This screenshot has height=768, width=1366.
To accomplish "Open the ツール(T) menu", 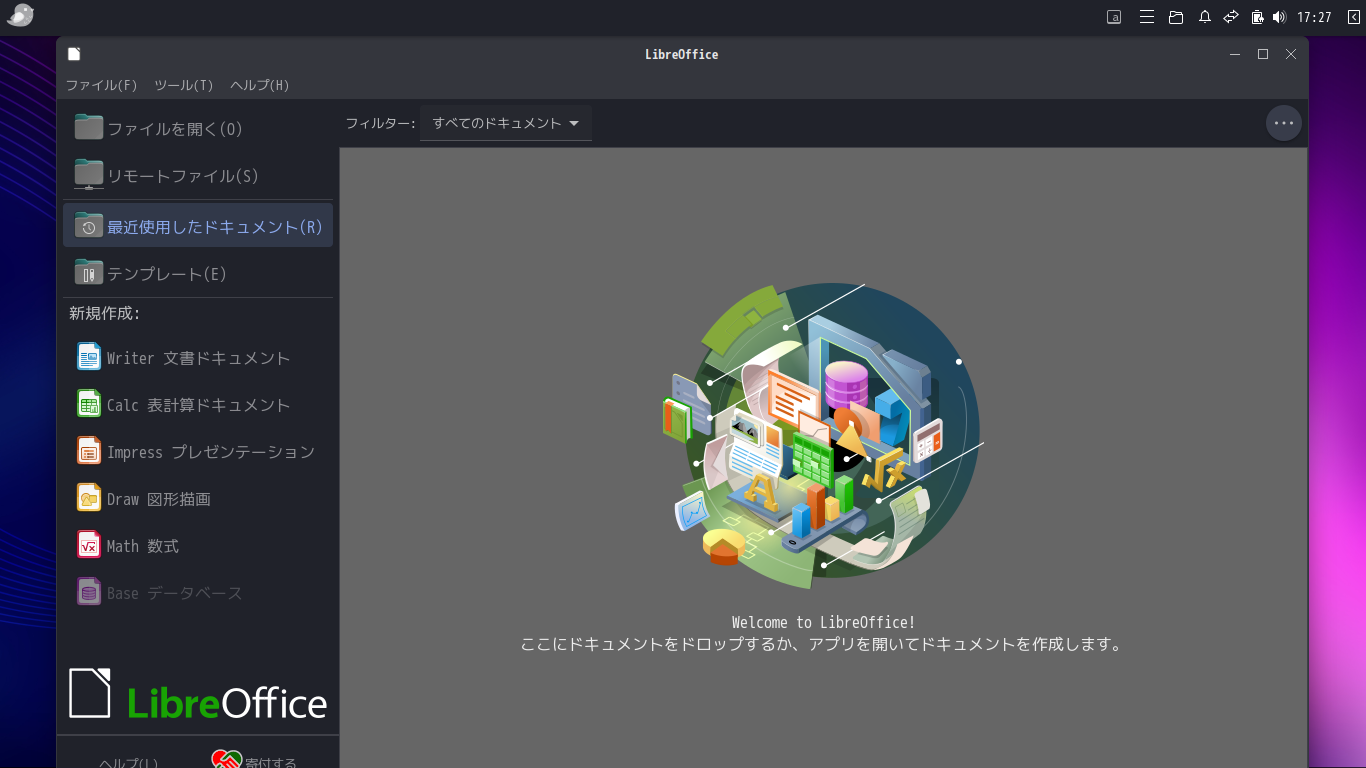I will click(x=184, y=85).
